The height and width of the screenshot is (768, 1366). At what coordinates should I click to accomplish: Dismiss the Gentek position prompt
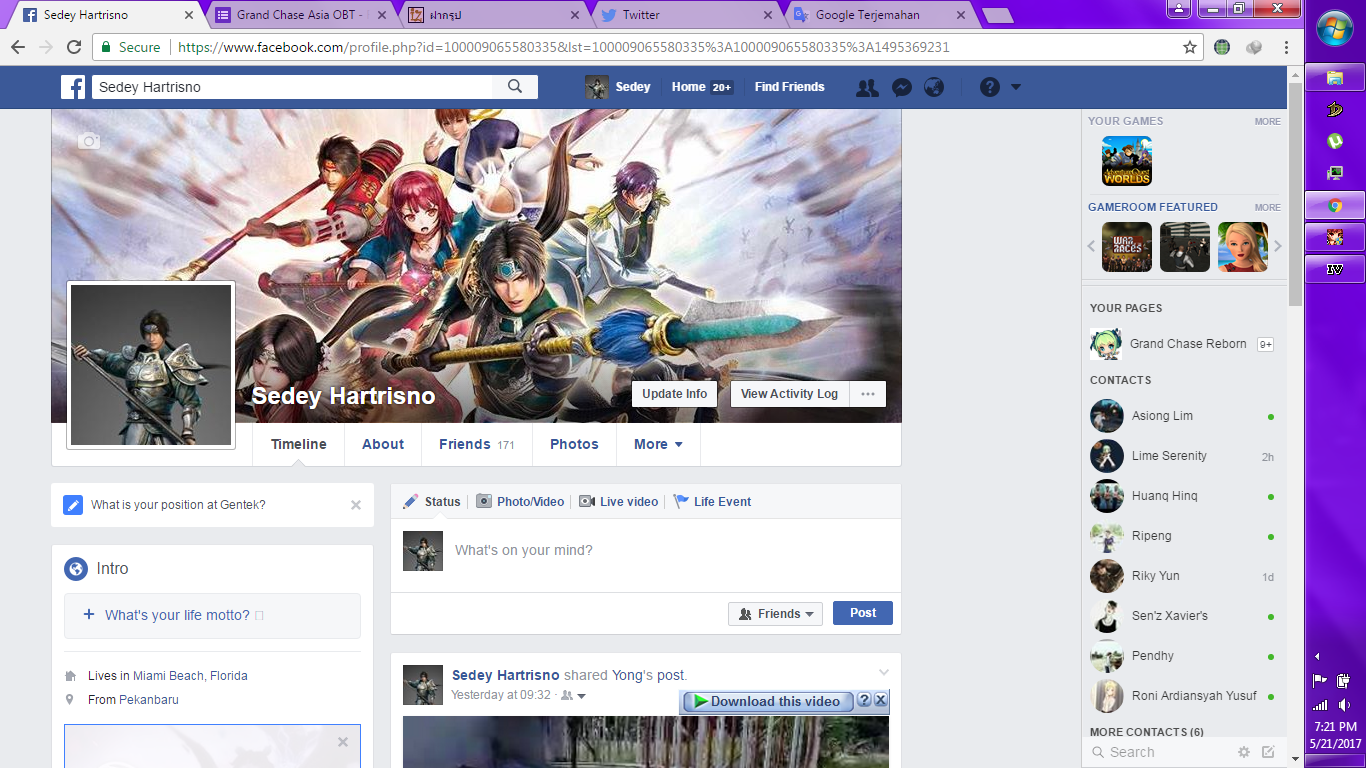pyautogui.click(x=355, y=505)
